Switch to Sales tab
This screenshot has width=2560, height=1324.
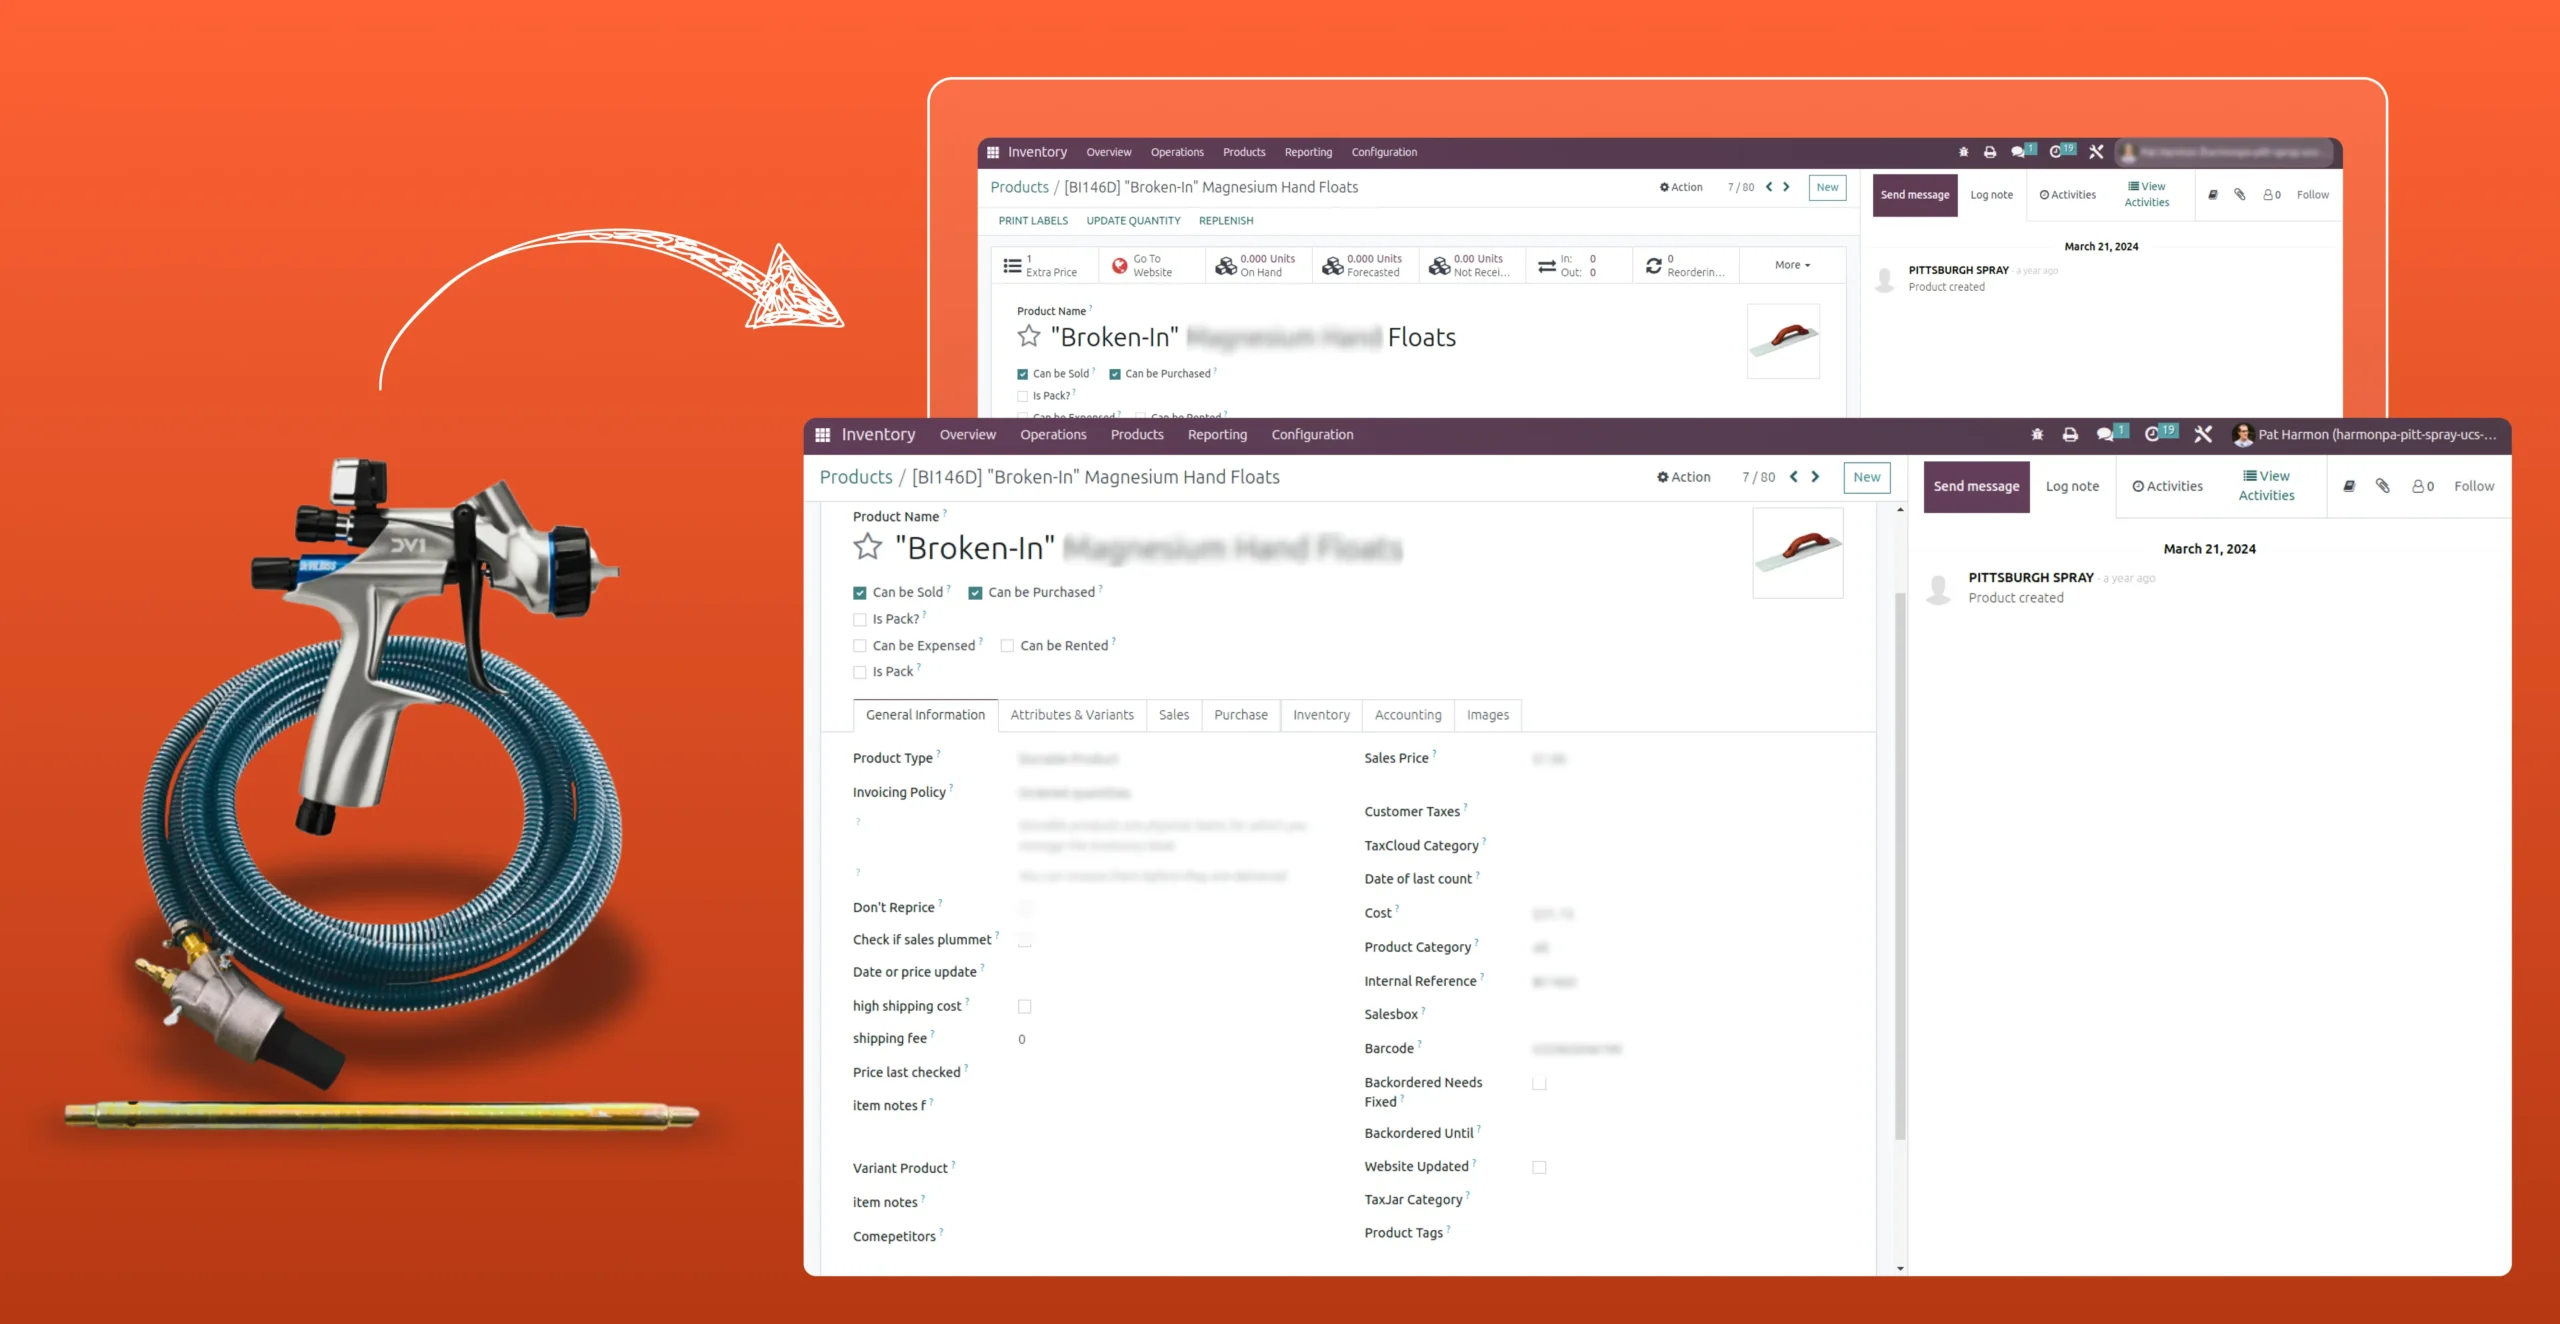click(1174, 715)
